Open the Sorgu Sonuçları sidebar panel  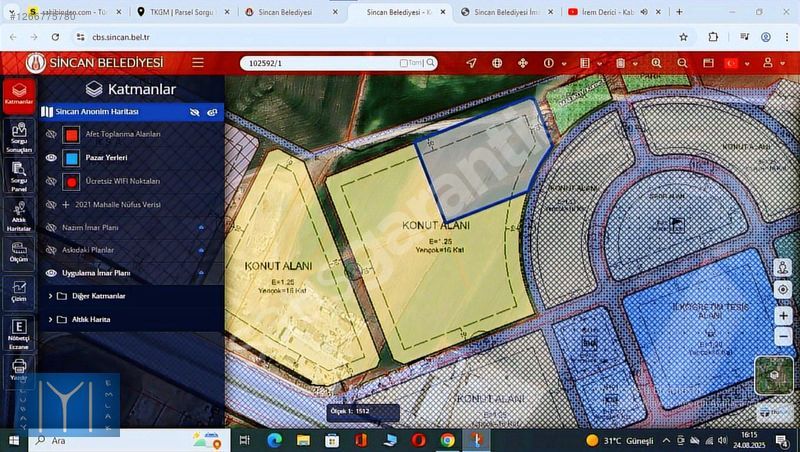pyautogui.click(x=19, y=137)
